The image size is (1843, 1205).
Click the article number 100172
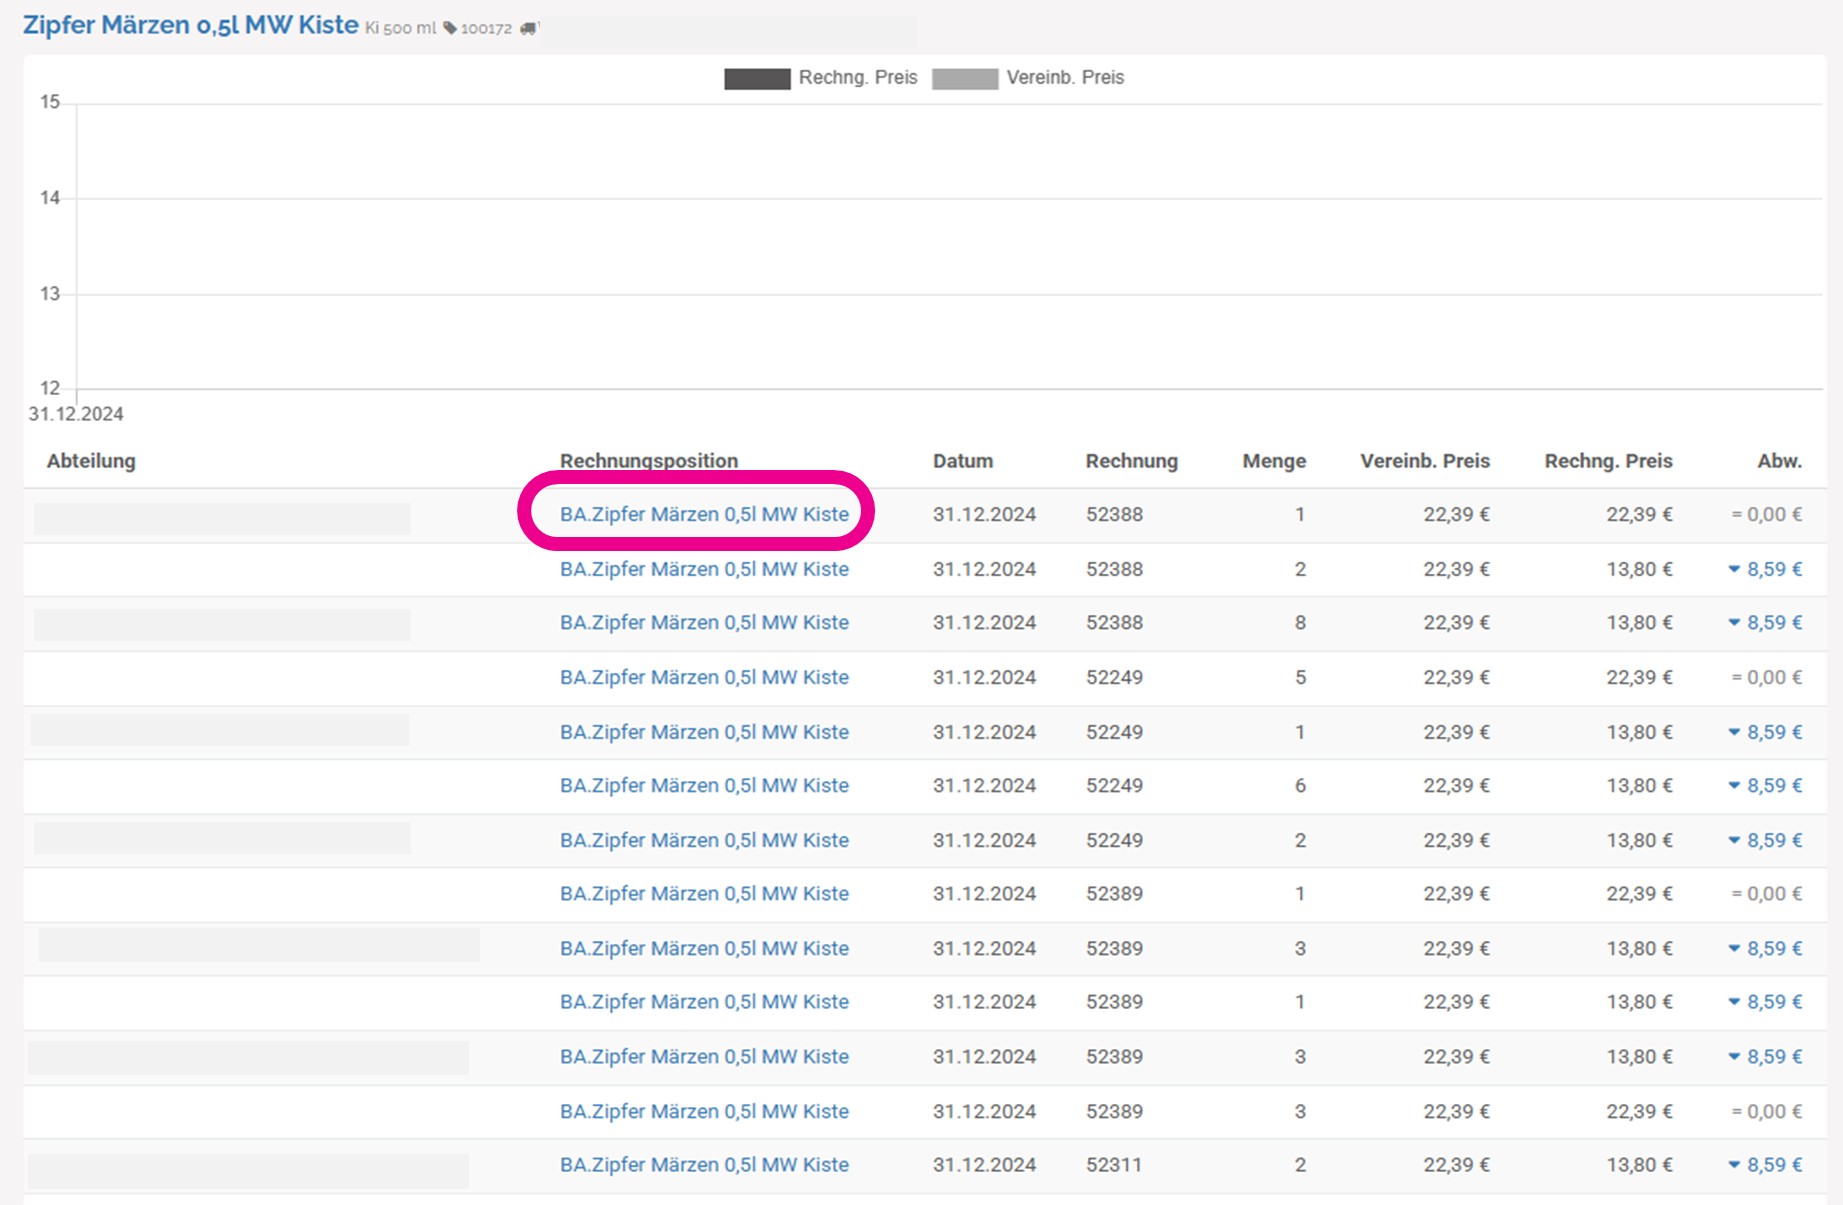click(x=486, y=28)
